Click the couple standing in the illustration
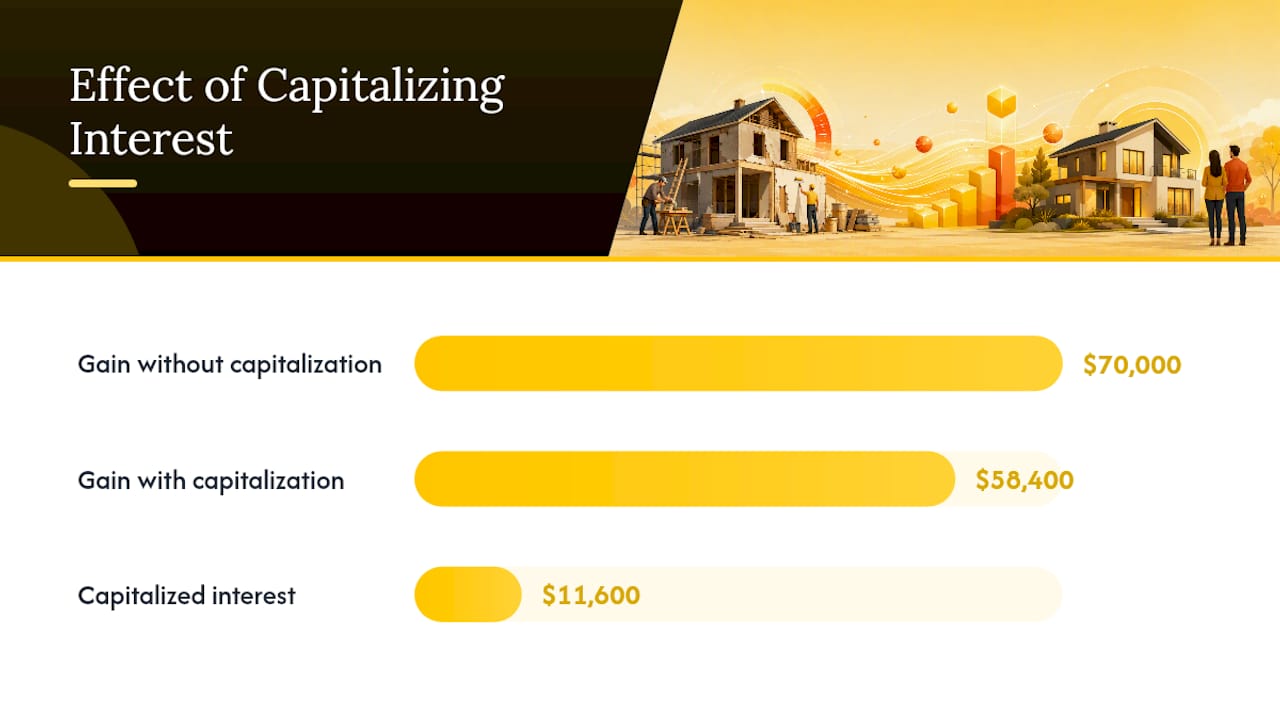This screenshot has width=1280, height=720. 1226,195
